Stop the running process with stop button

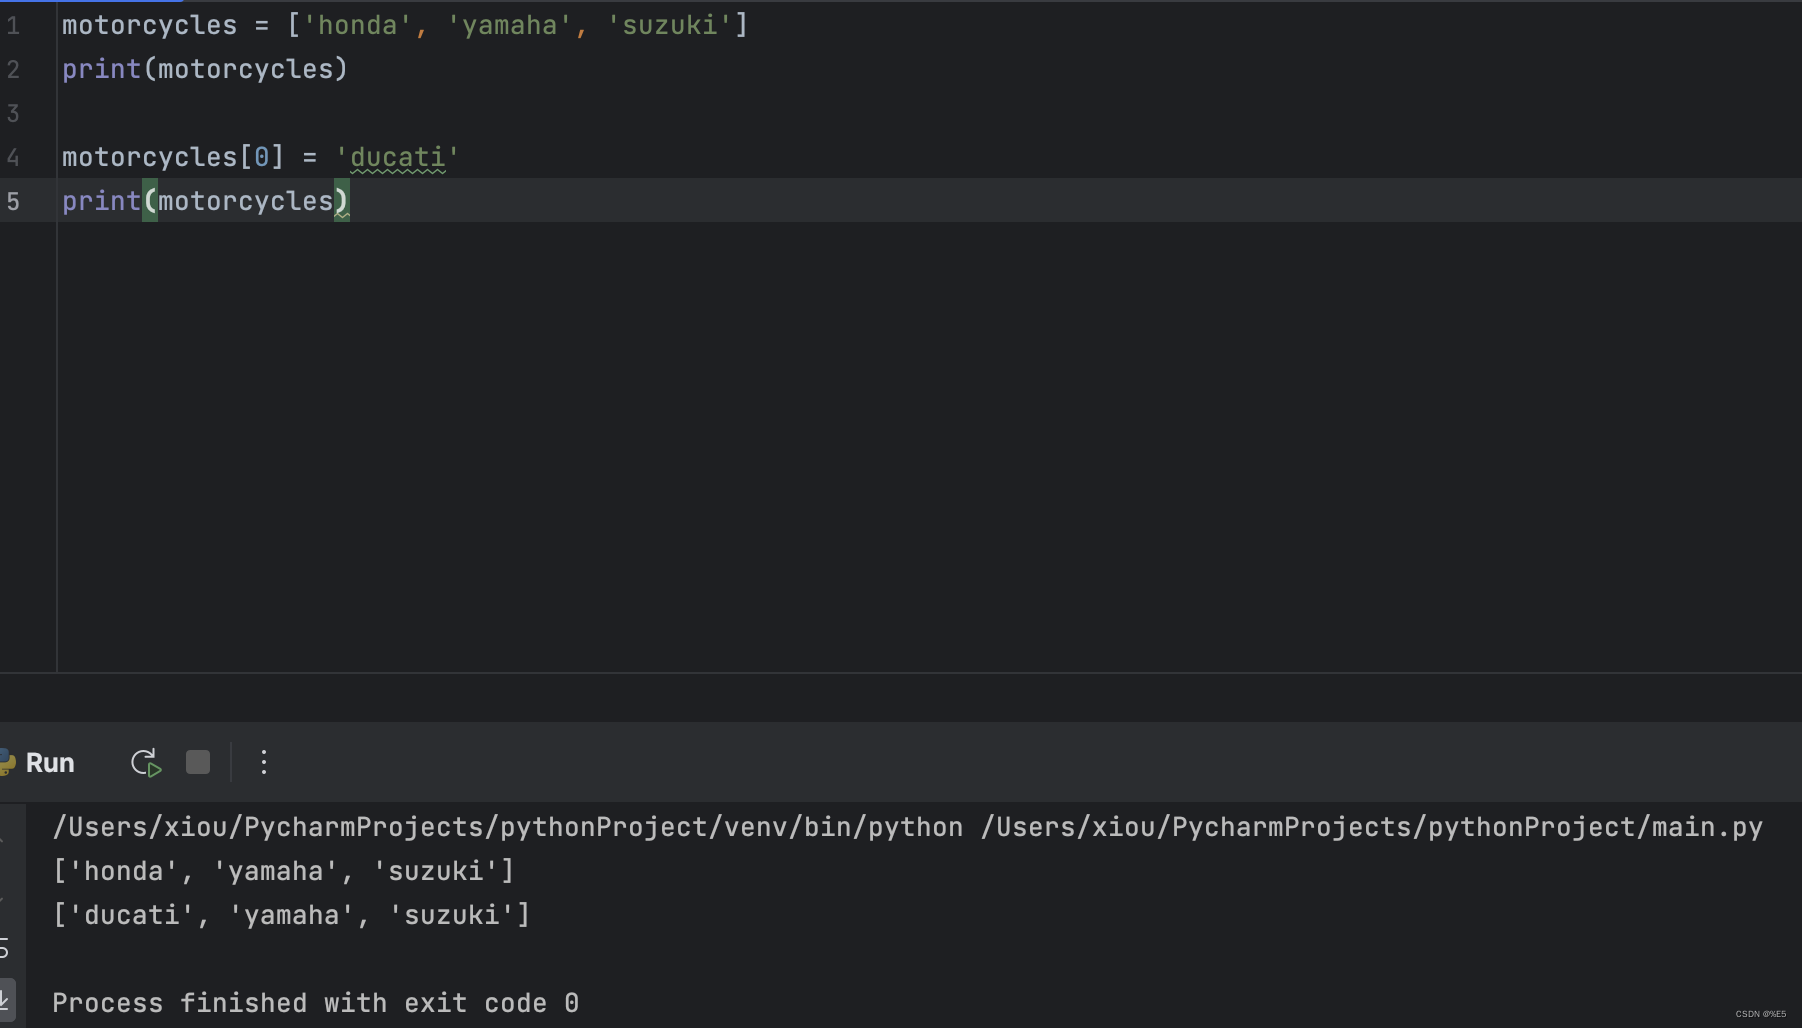click(198, 762)
